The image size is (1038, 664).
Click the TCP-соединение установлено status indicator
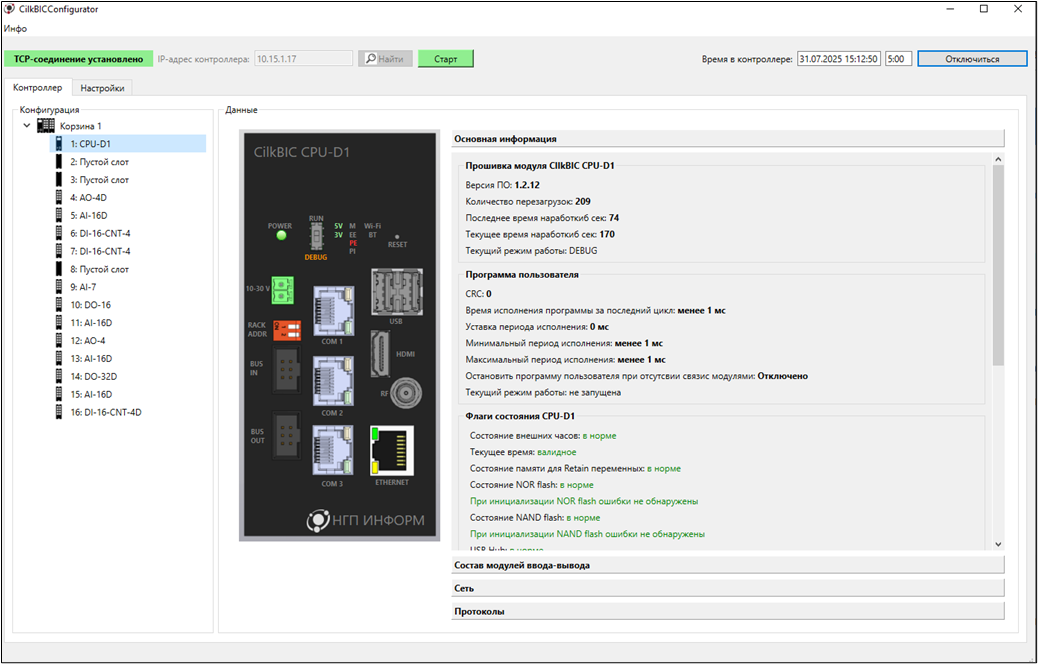click(x=78, y=59)
